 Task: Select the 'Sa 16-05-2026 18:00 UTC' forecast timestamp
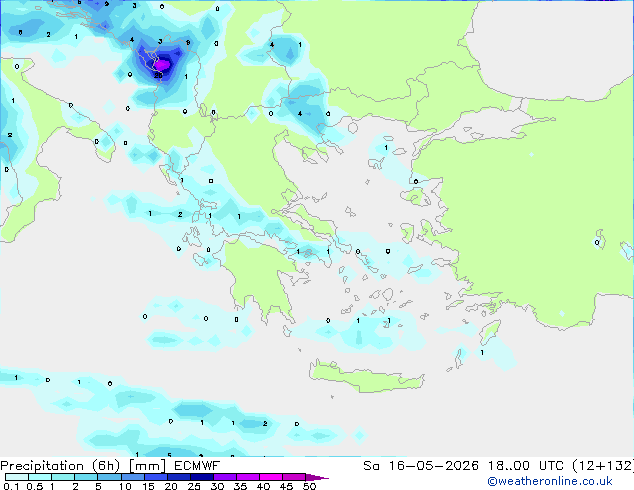pyautogui.click(x=463, y=466)
